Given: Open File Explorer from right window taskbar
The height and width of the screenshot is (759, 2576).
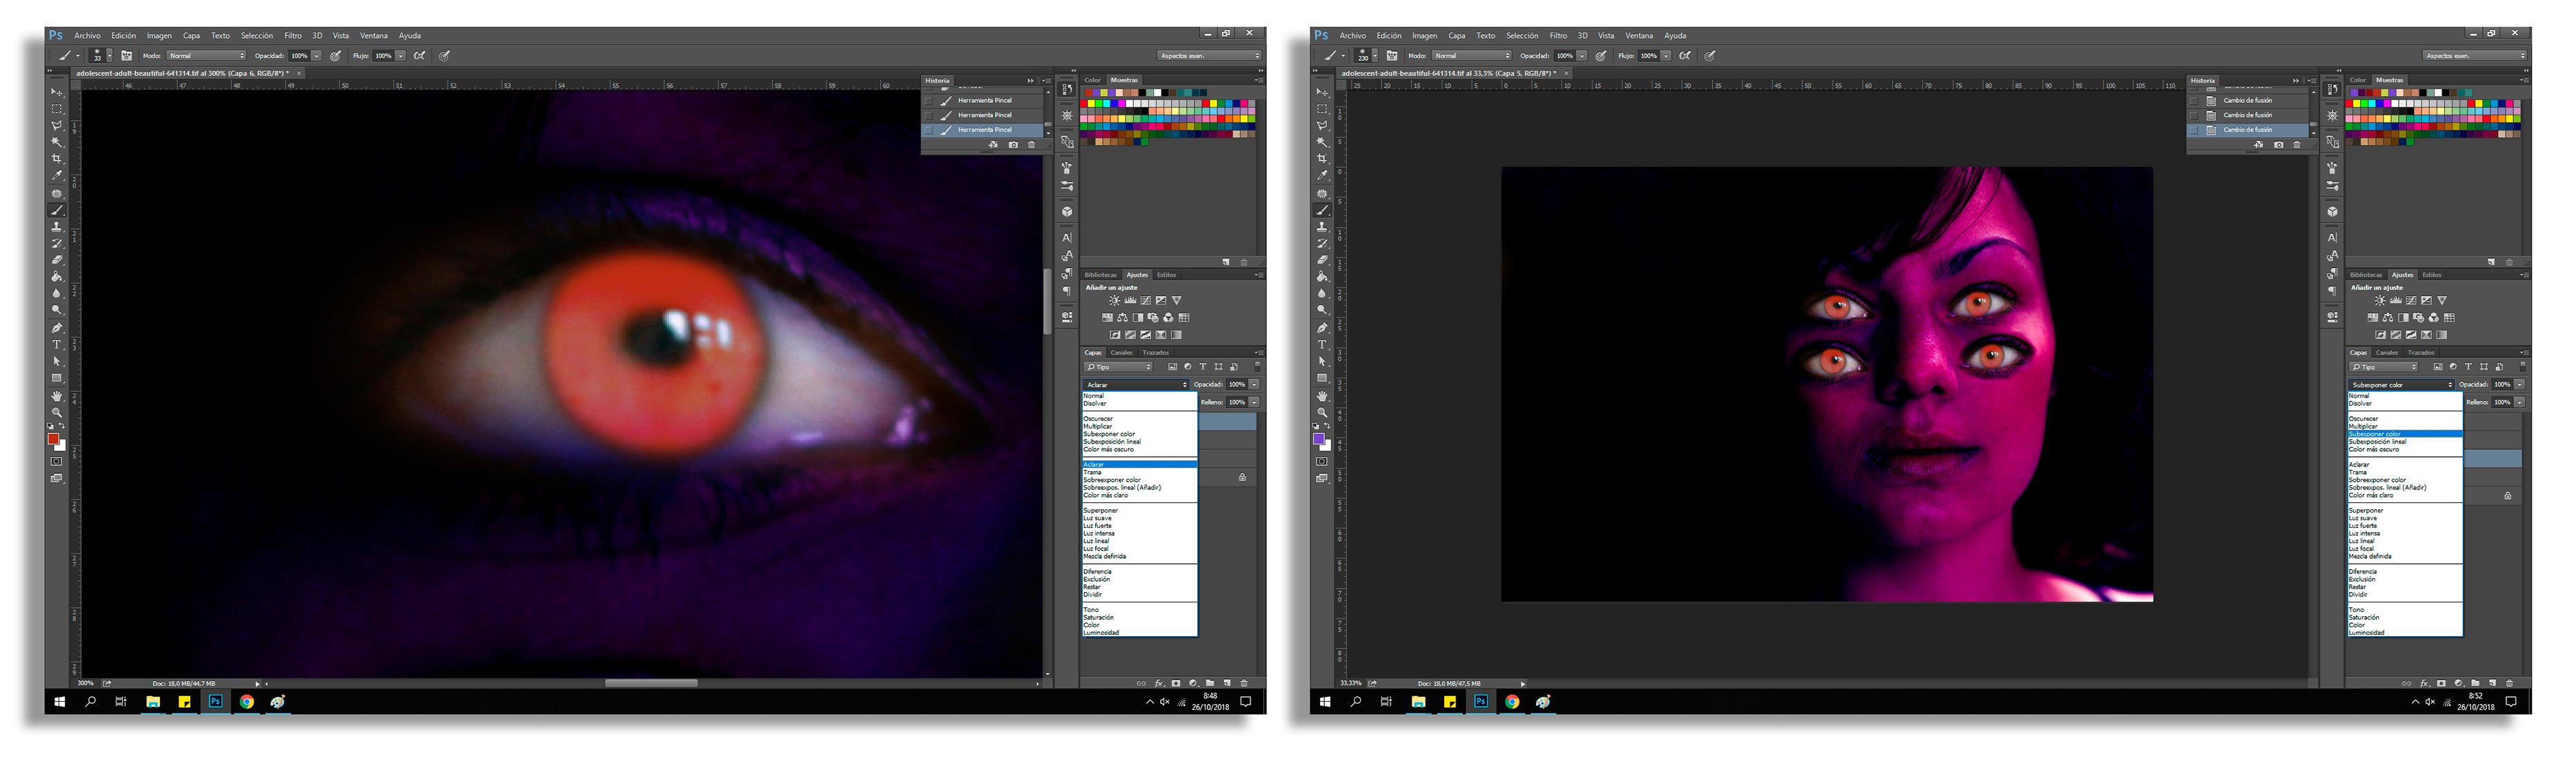Looking at the screenshot, I should pos(1418,702).
